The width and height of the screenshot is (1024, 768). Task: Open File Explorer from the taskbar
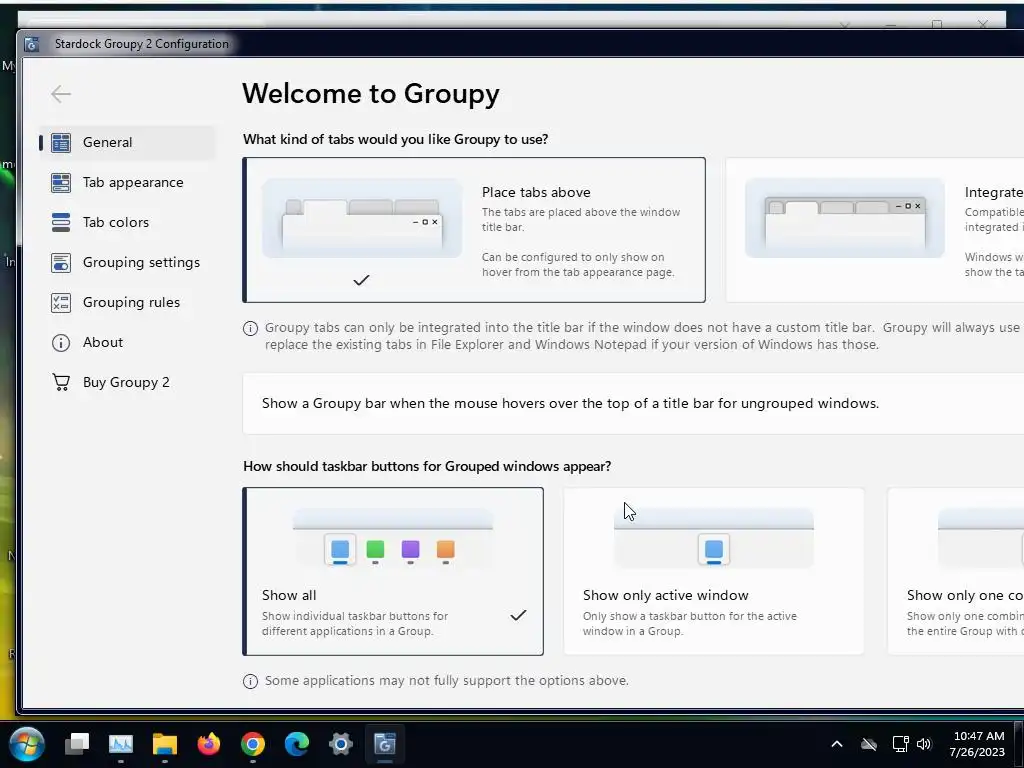165,744
